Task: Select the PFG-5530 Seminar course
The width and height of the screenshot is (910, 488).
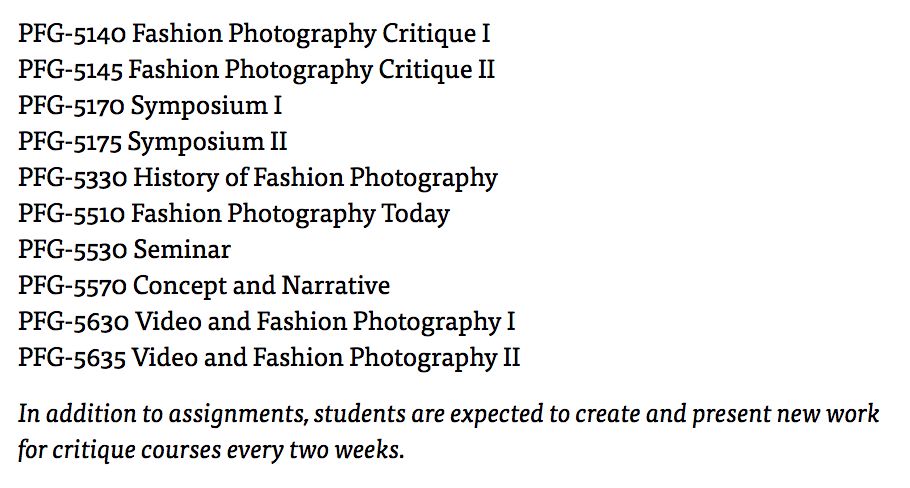Action: (124, 250)
